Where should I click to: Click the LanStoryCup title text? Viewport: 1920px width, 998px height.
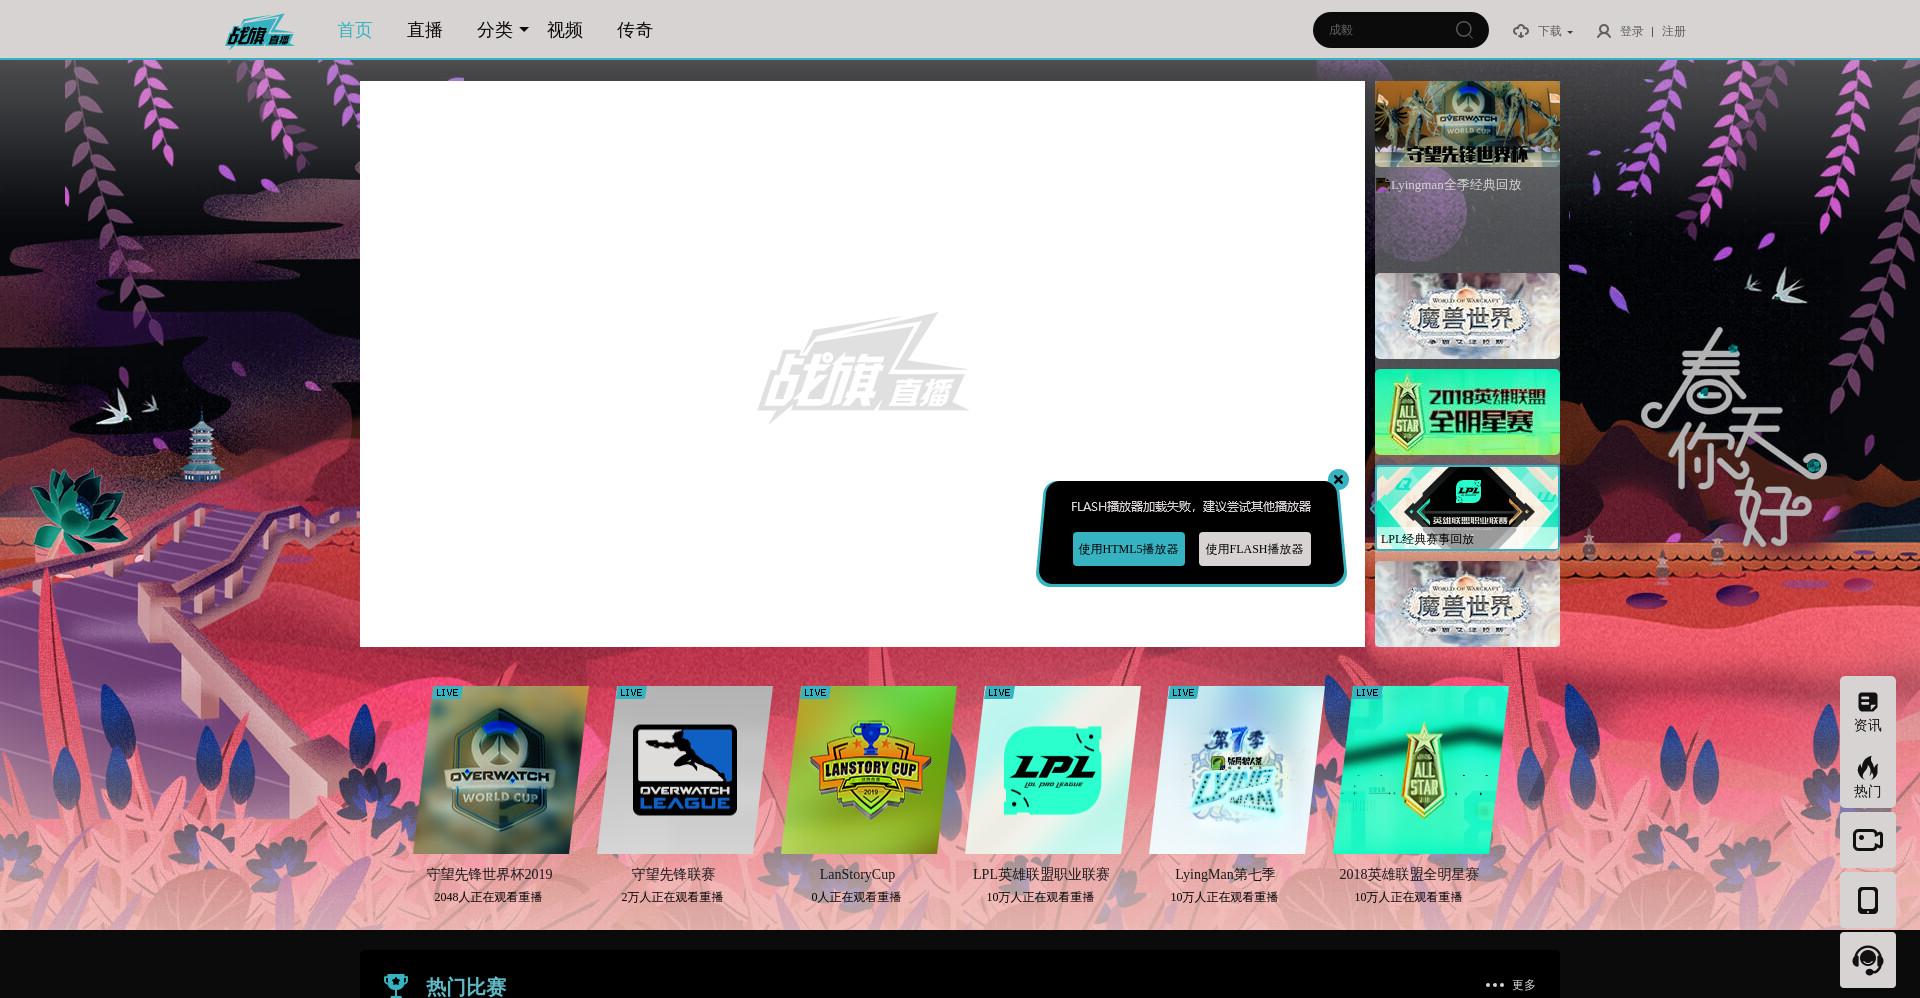[857, 874]
